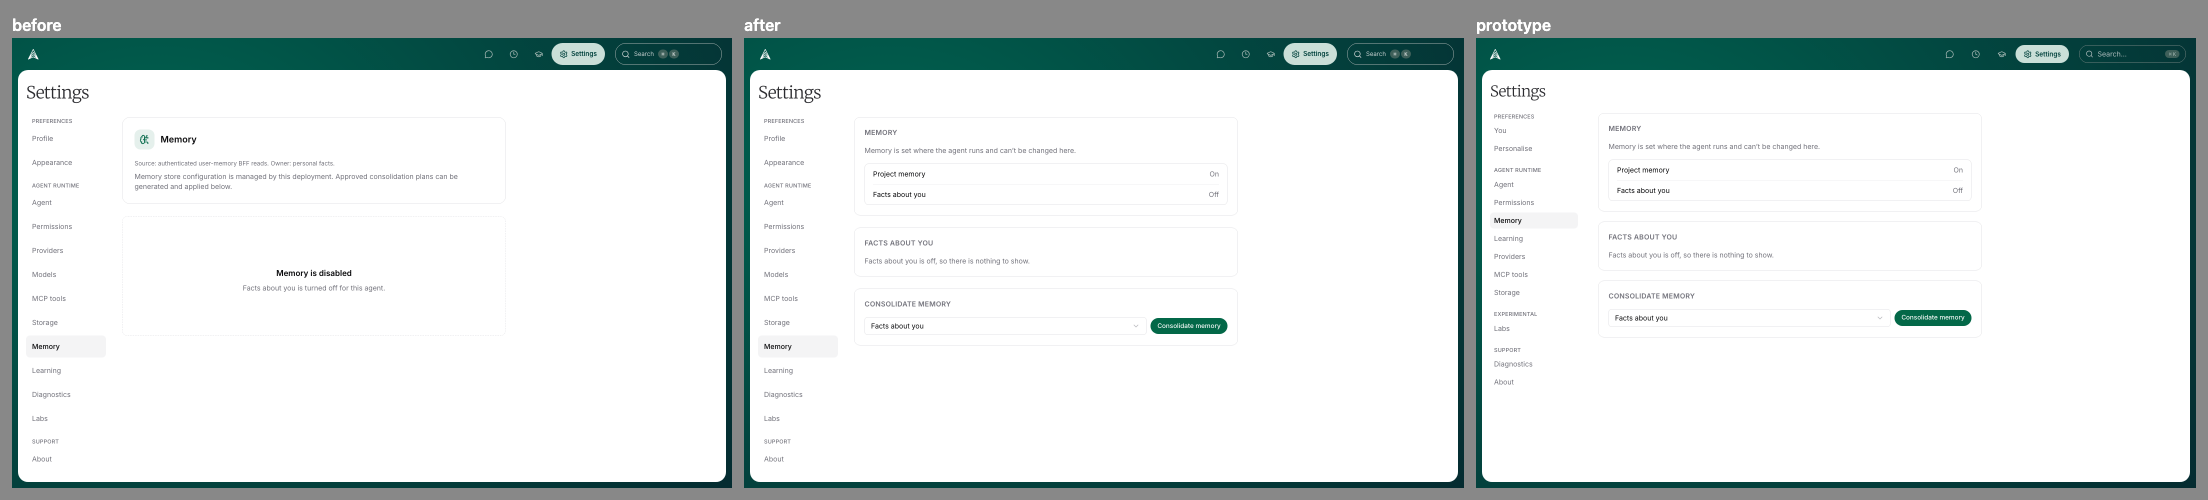The width and height of the screenshot is (2208, 500).
Task: Select Profile in before panel sidebar
Action: pyautogui.click(x=66, y=139)
